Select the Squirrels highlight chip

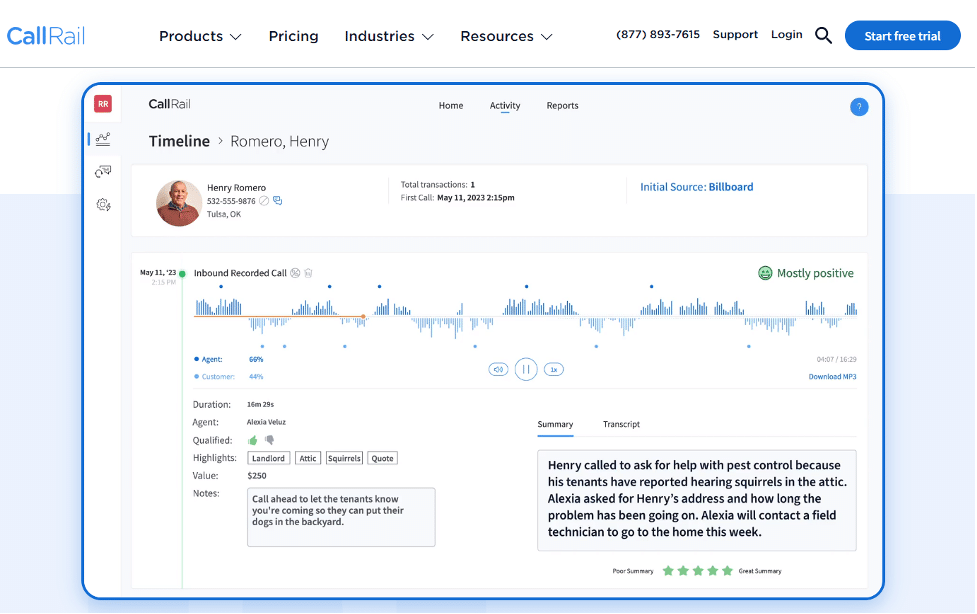pos(344,458)
